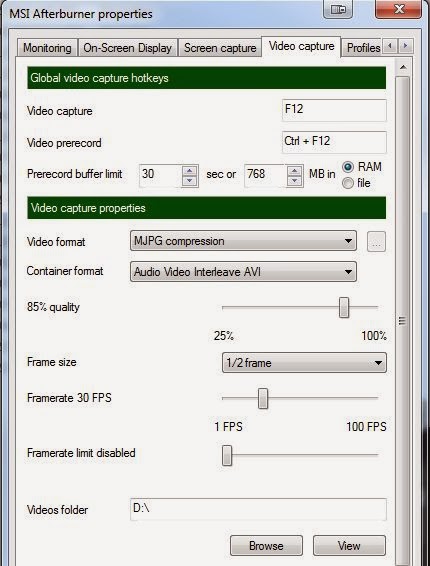Click the Global video capture hotkeys header
Image resolution: width=430 pixels, height=566 pixels.
(207, 78)
